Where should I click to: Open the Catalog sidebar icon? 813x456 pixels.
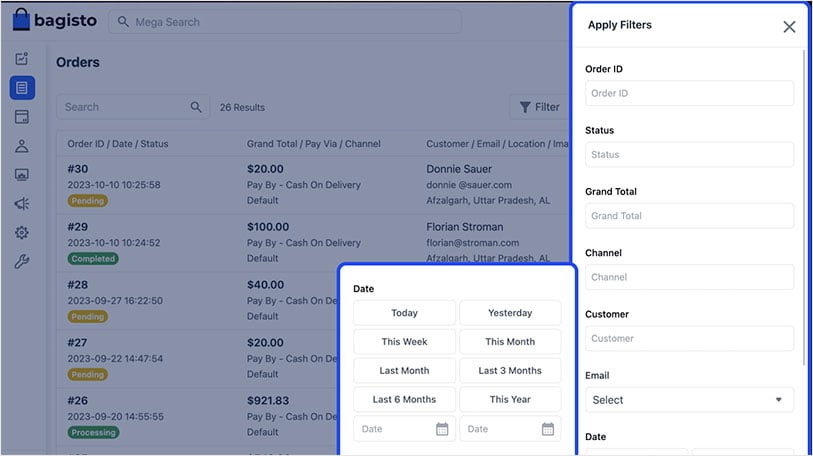pos(22,117)
